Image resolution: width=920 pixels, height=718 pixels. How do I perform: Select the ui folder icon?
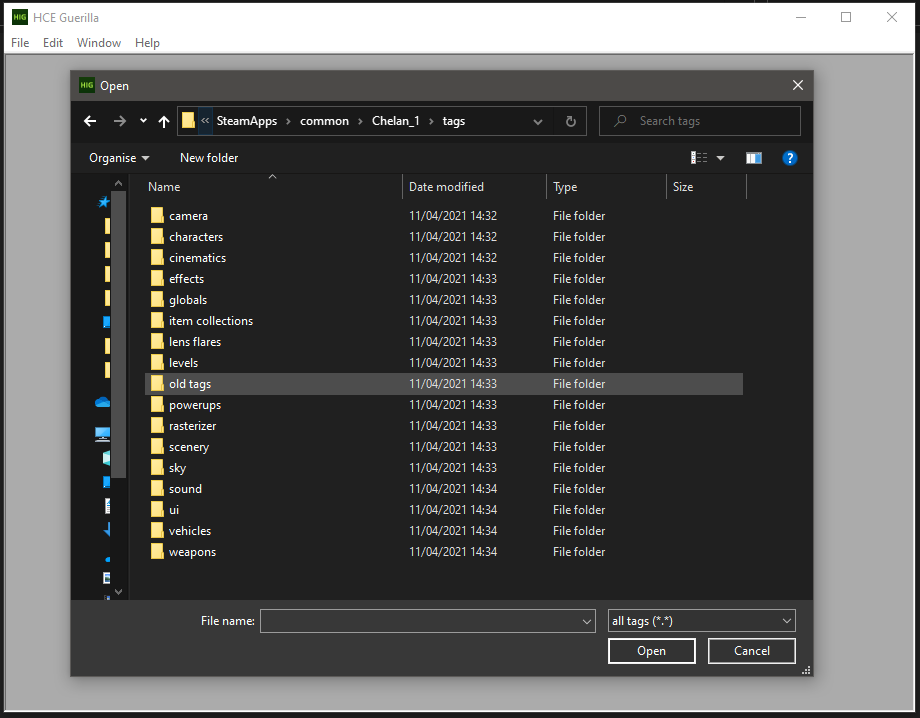pos(157,509)
